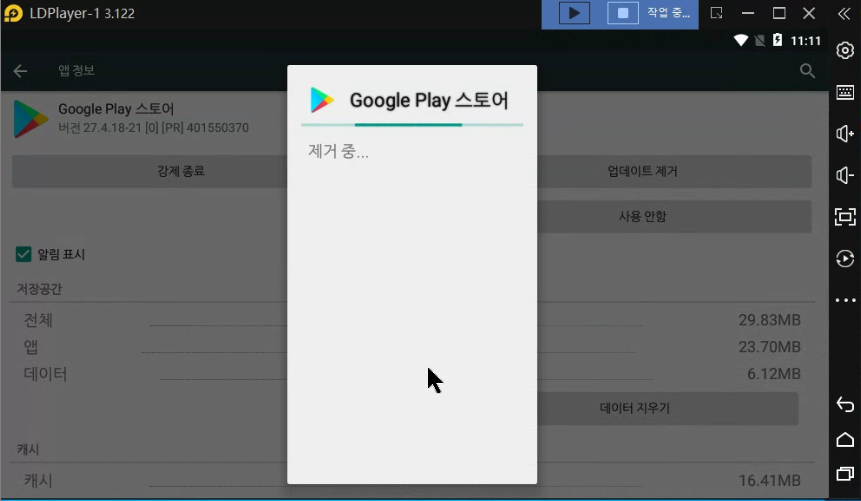Screen dimensions: 861x501
Task: Go back with app info arrow
Action: (20, 71)
